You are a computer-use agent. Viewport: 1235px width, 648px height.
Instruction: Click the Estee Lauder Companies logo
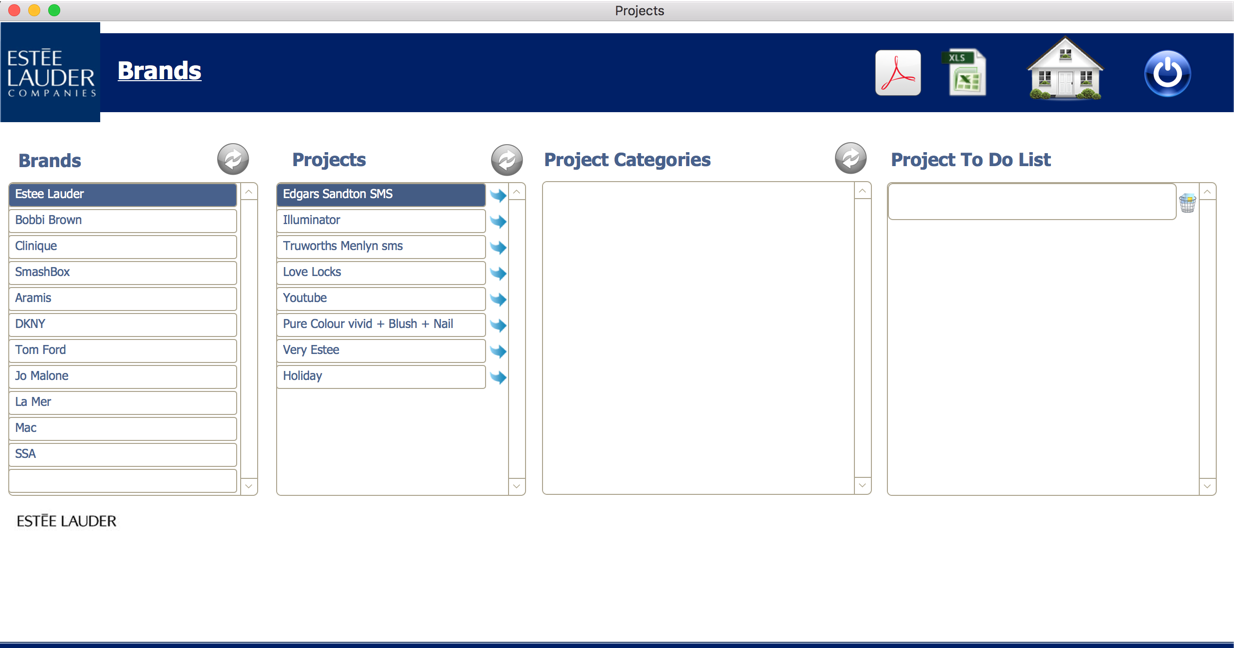[x=50, y=72]
